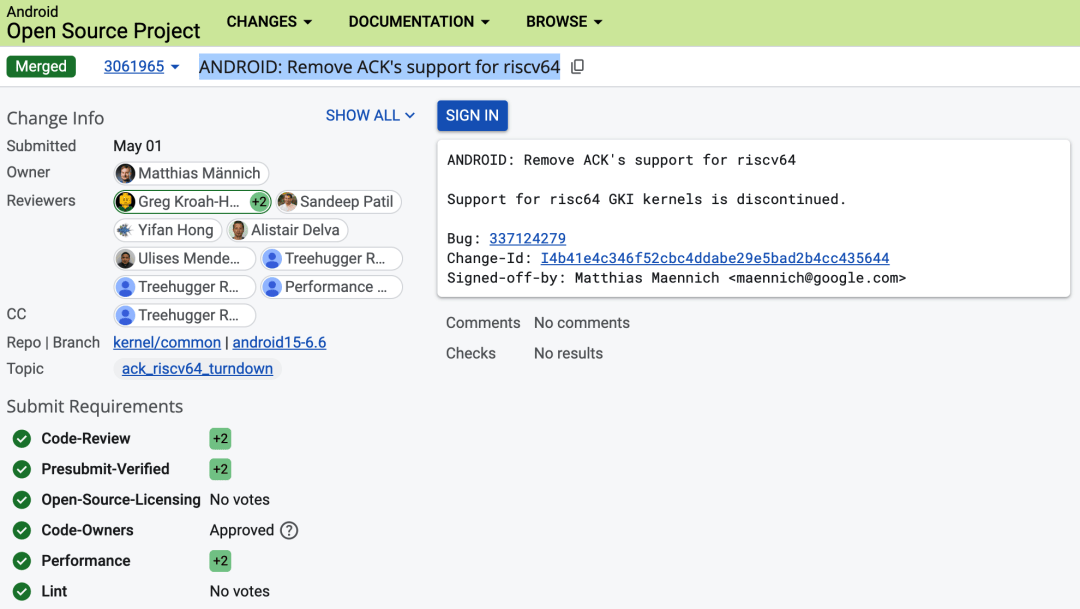The height and width of the screenshot is (609, 1080).
Task: Click the SIGN IN button
Action: pos(472,116)
